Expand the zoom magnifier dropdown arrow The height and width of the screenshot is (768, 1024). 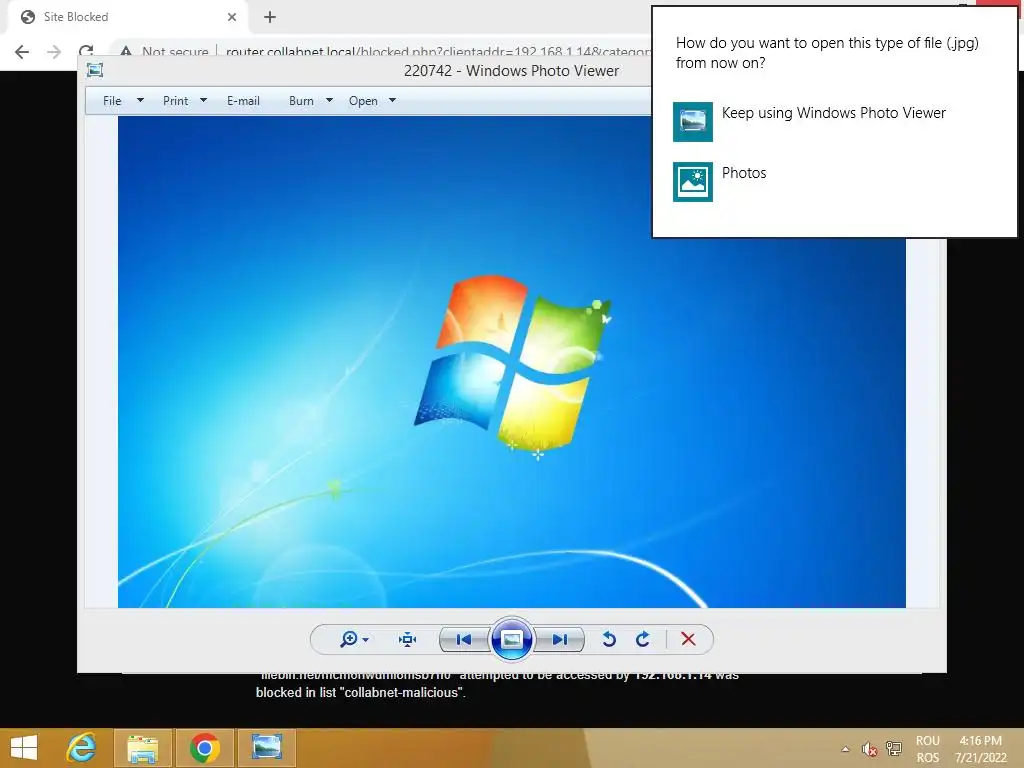coord(366,640)
